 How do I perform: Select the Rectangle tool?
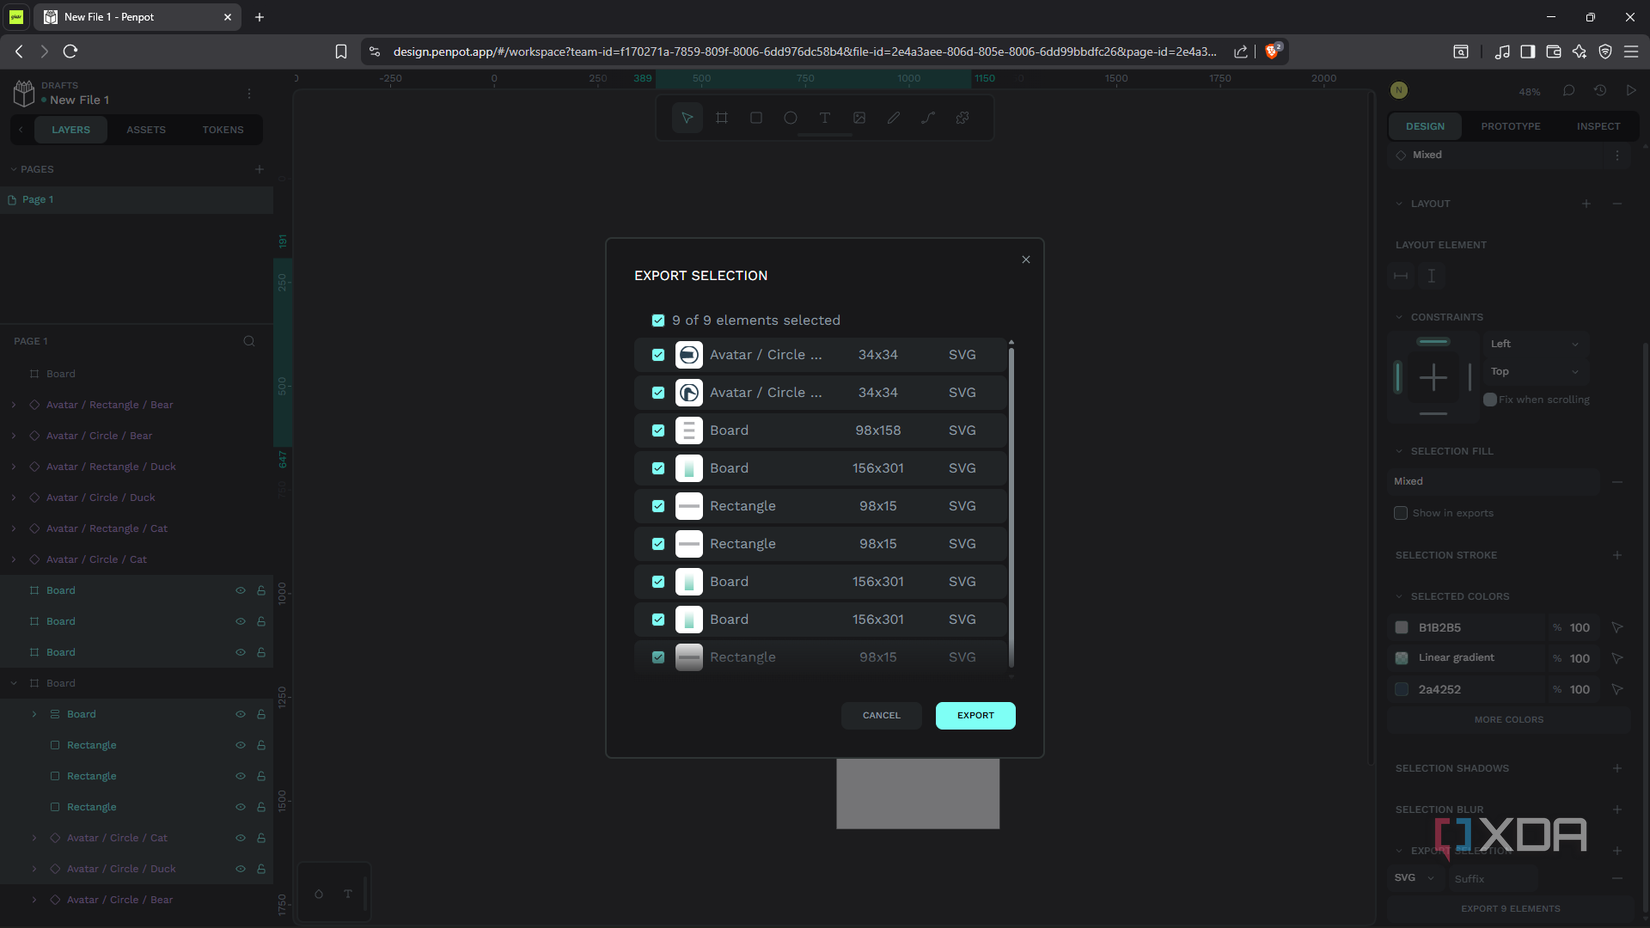[756, 118]
